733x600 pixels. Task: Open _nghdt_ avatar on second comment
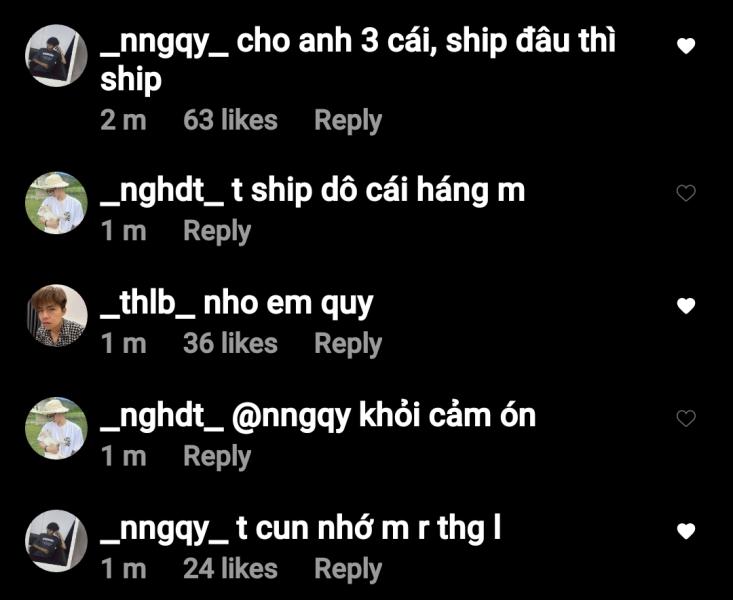tap(56, 203)
